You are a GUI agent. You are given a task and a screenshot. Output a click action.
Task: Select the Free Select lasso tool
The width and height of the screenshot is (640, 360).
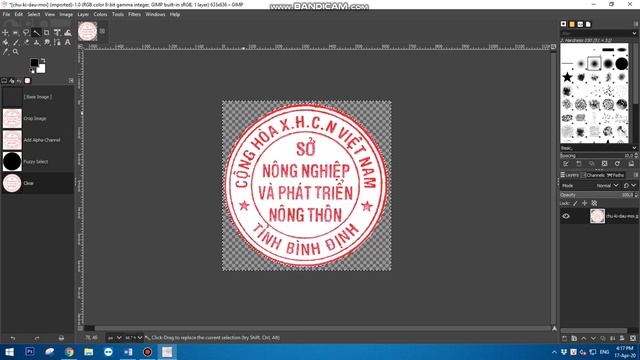click(26, 33)
